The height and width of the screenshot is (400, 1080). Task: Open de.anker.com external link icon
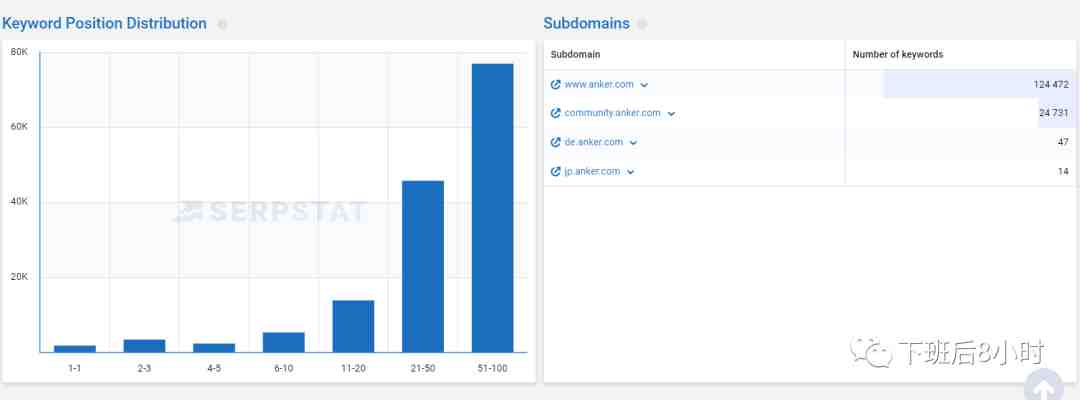556,143
